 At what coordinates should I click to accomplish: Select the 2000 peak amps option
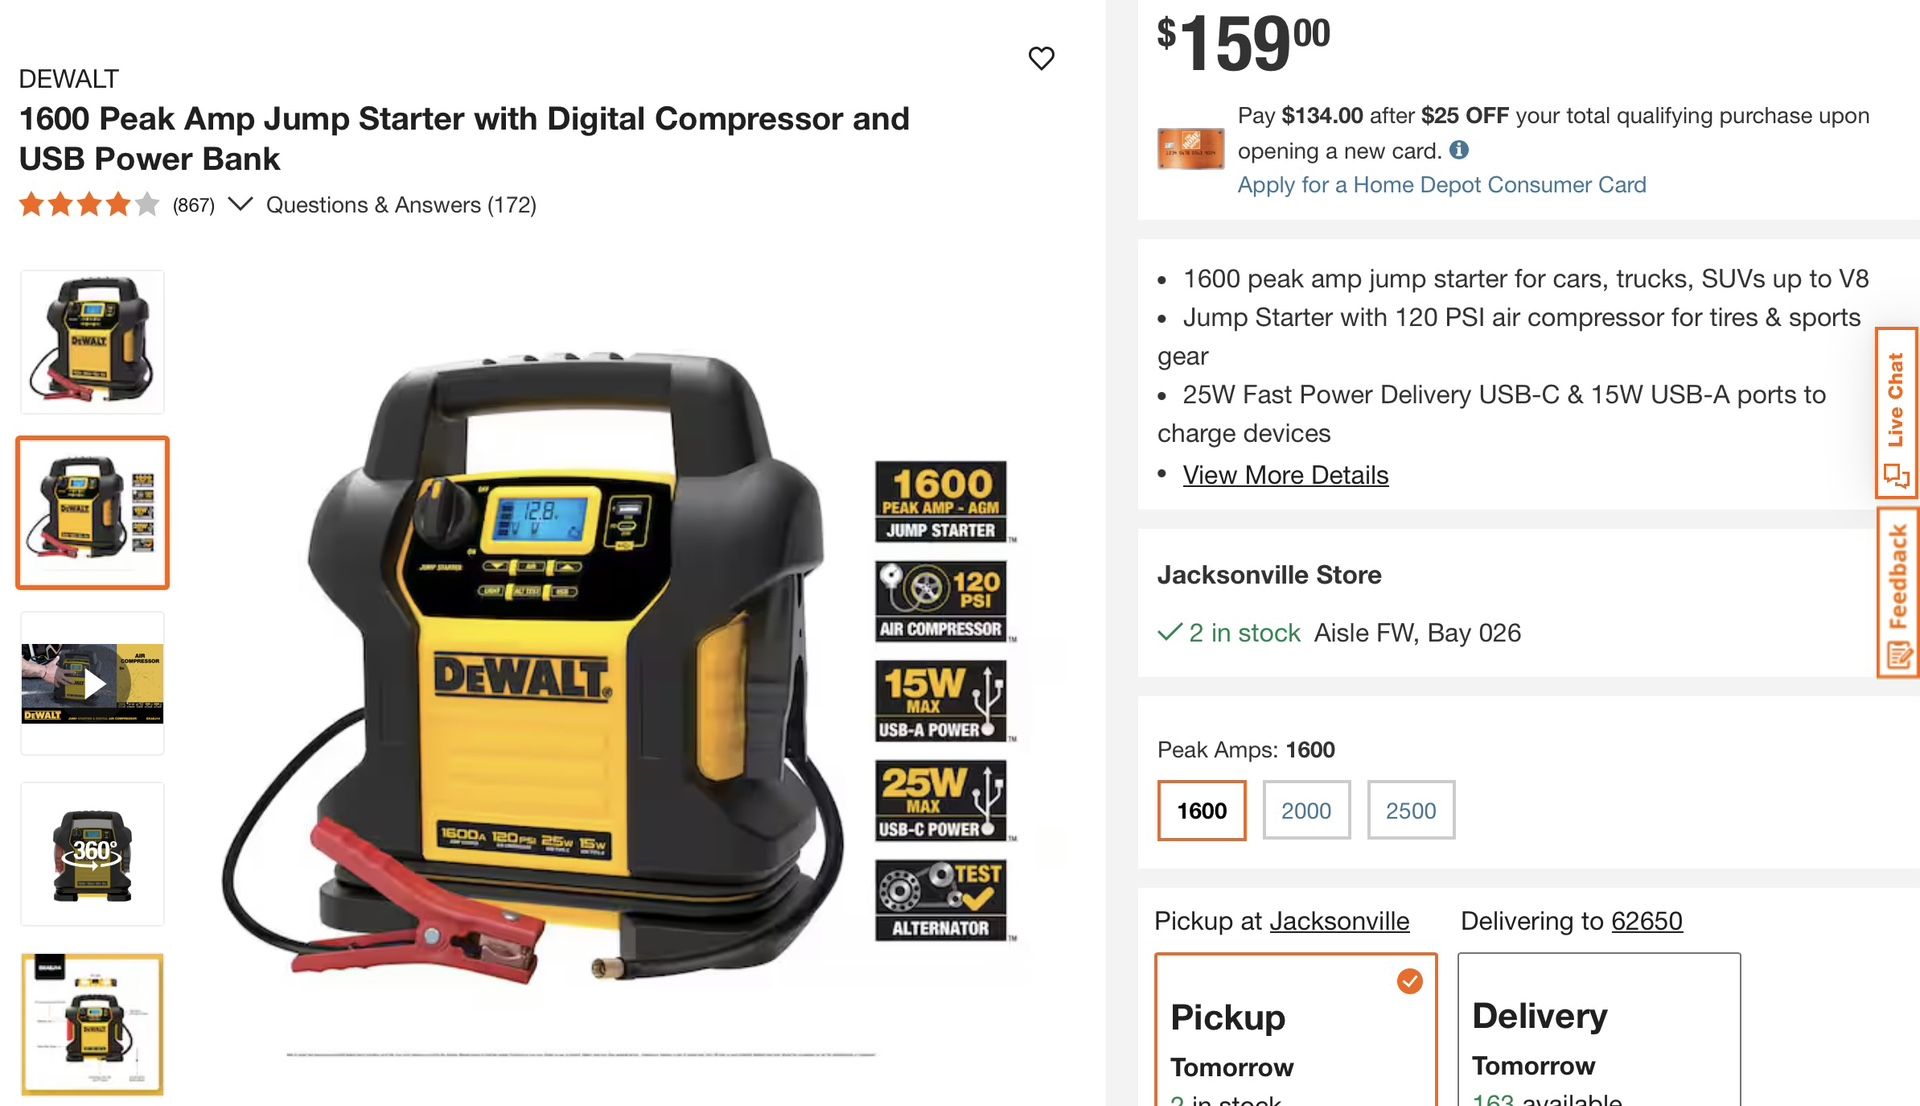[x=1306, y=810]
